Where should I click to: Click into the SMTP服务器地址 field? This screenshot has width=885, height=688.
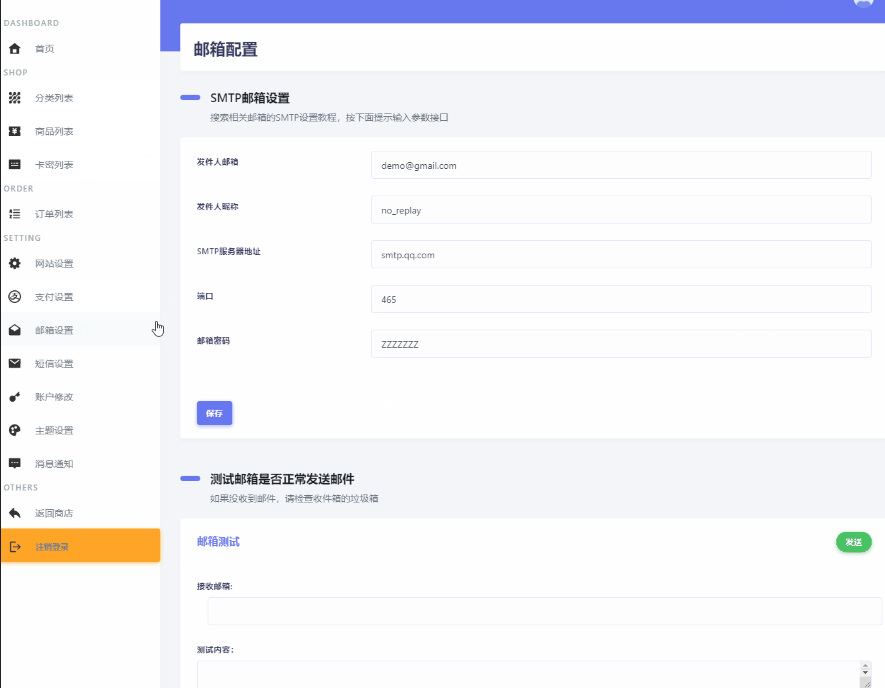point(621,255)
